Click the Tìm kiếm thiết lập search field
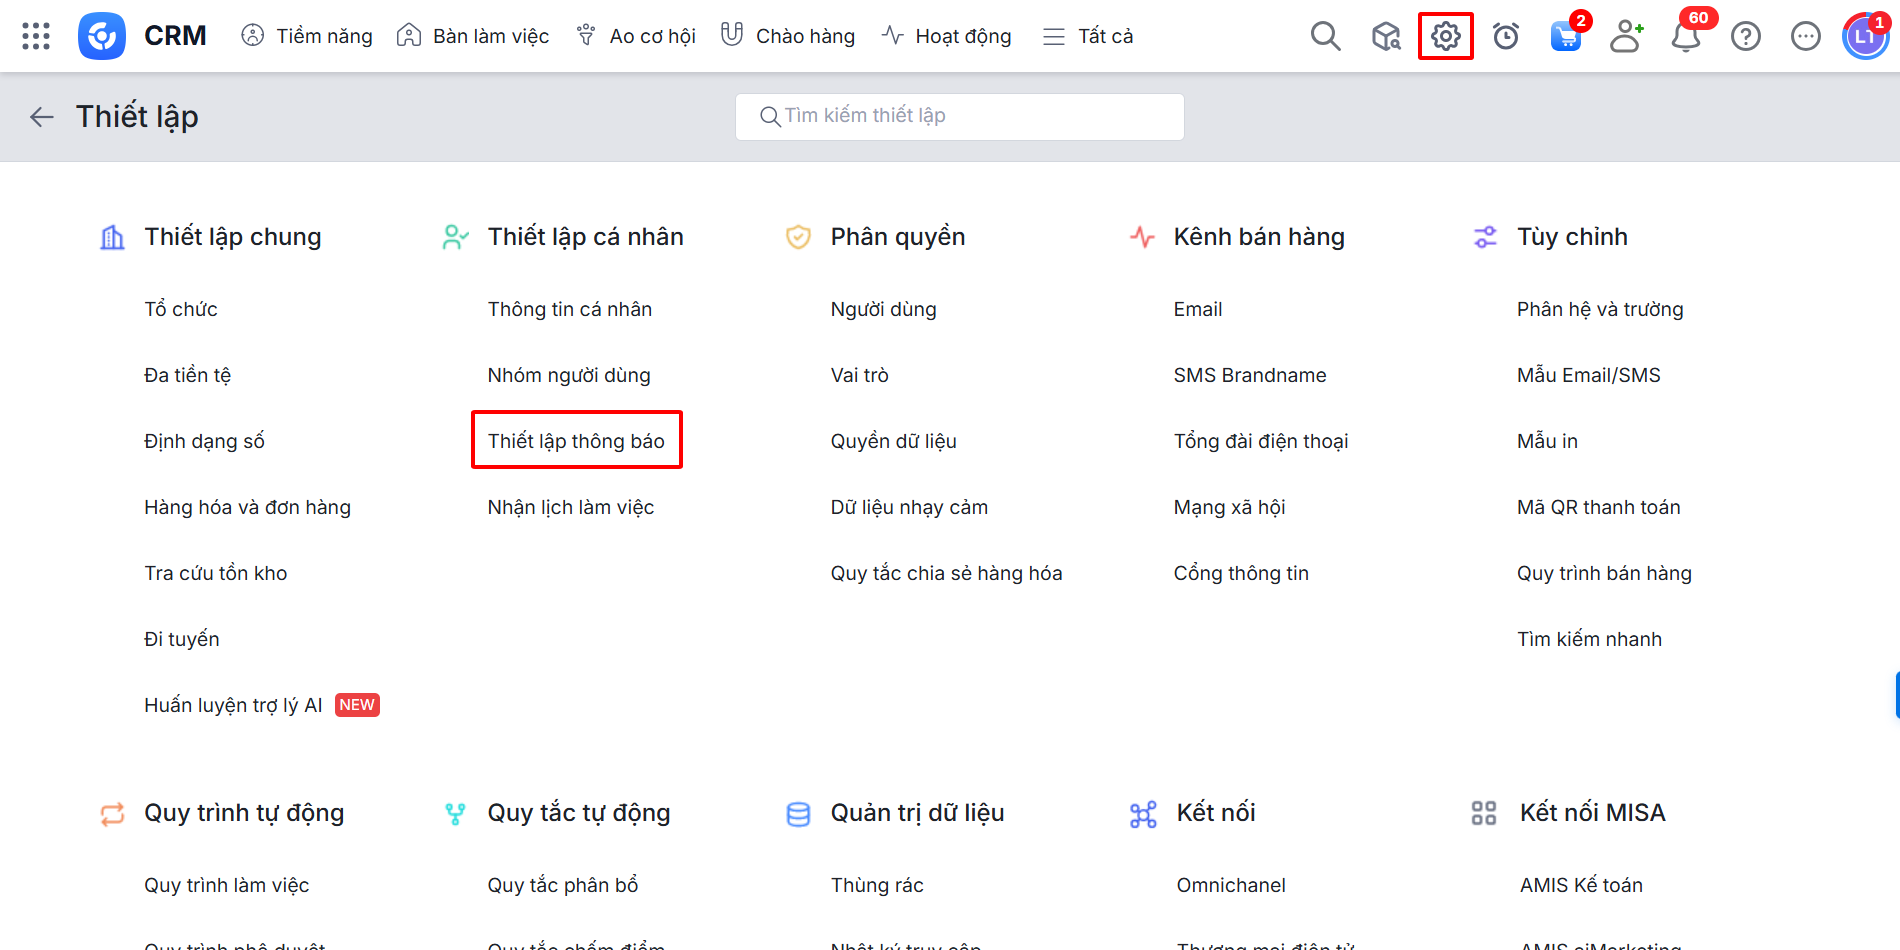This screenshot has height=950, width=1900. (960, 116)
